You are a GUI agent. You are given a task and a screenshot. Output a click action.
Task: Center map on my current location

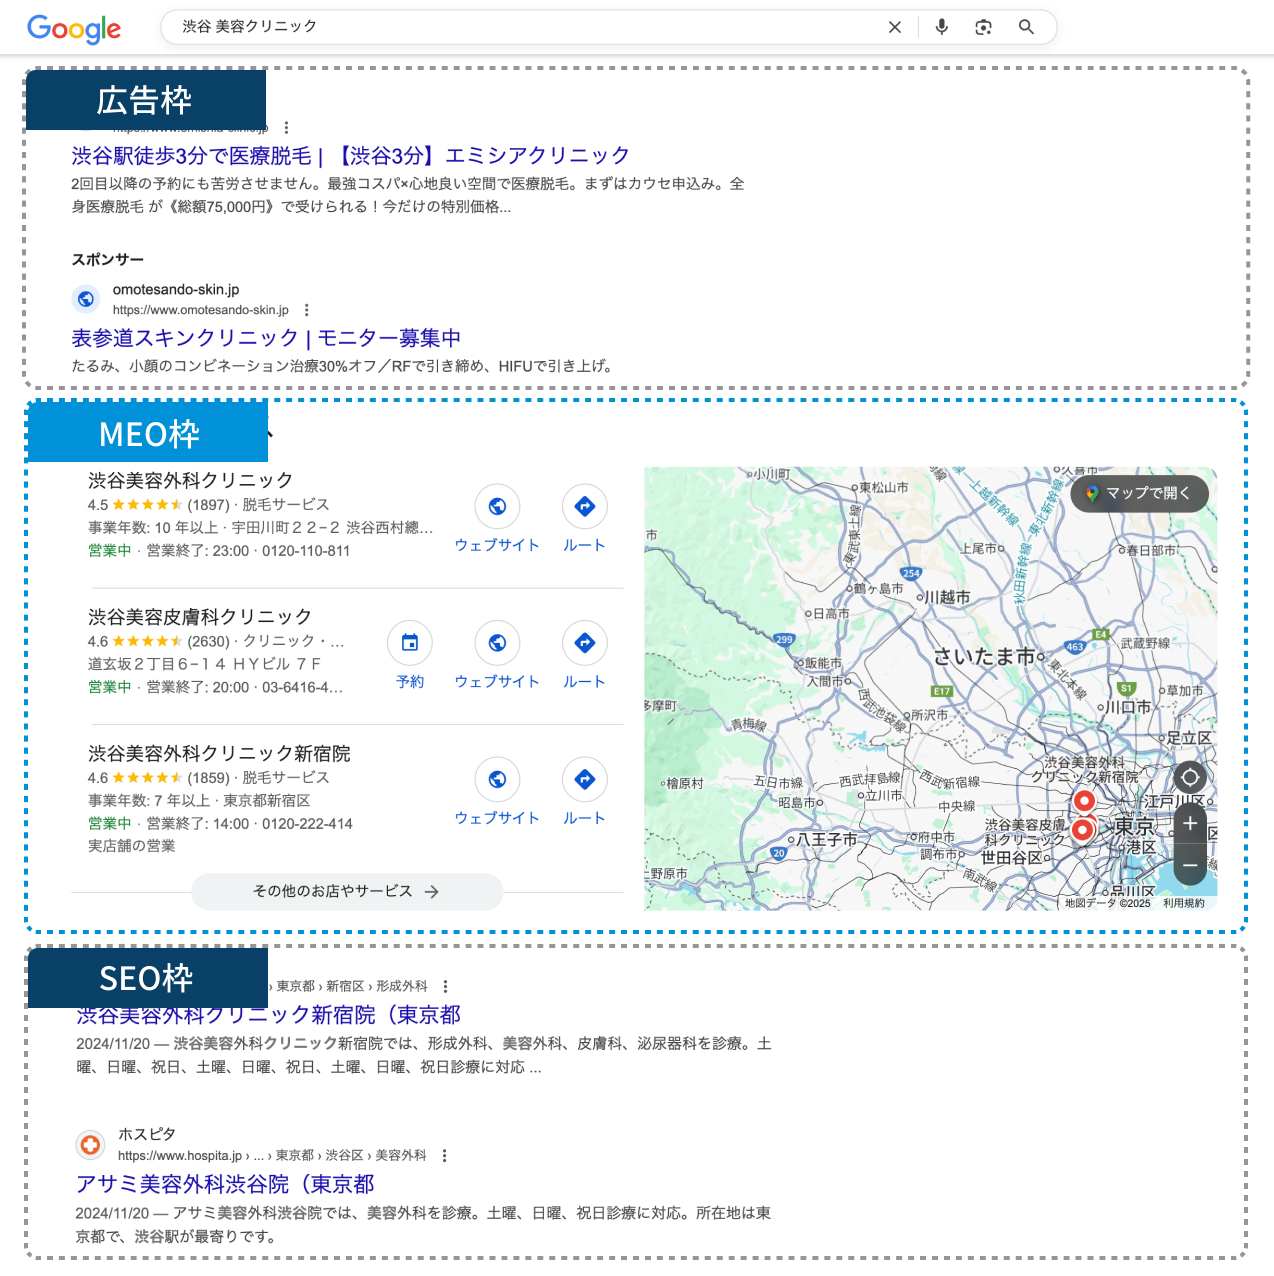(1189, 777)
